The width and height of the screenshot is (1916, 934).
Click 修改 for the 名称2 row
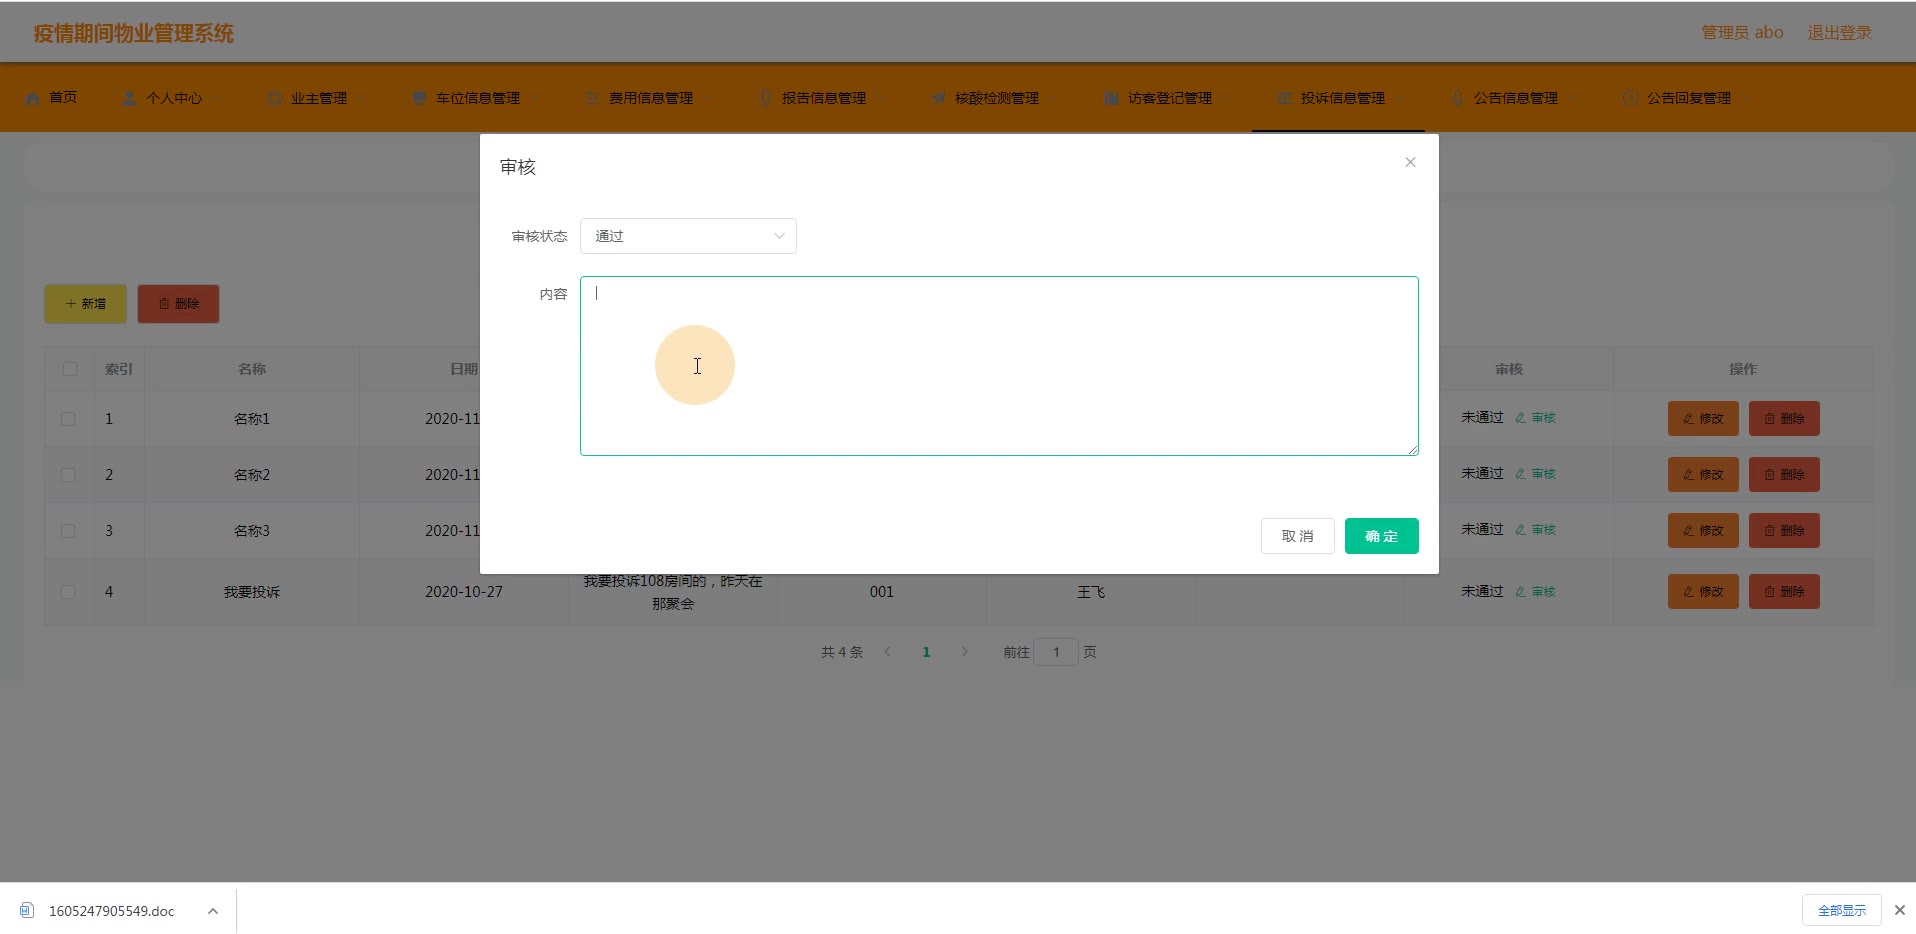click(x=1703, y=475)
